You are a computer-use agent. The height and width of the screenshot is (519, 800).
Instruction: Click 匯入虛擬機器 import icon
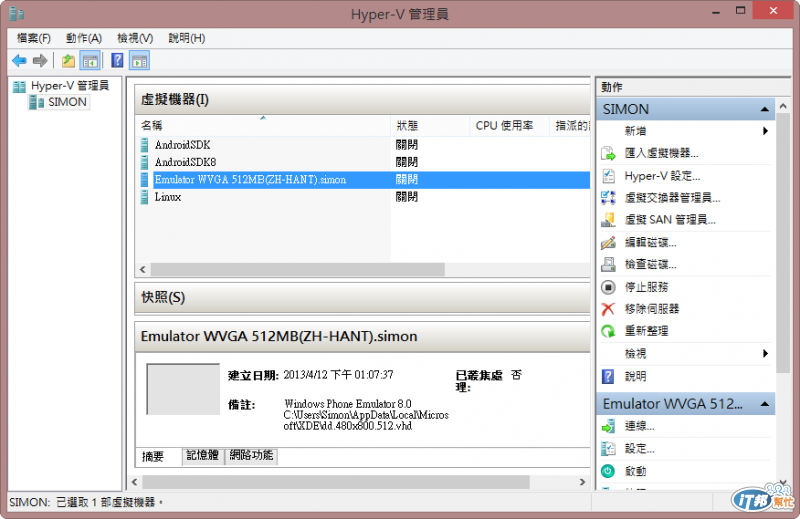coord(608,153)
